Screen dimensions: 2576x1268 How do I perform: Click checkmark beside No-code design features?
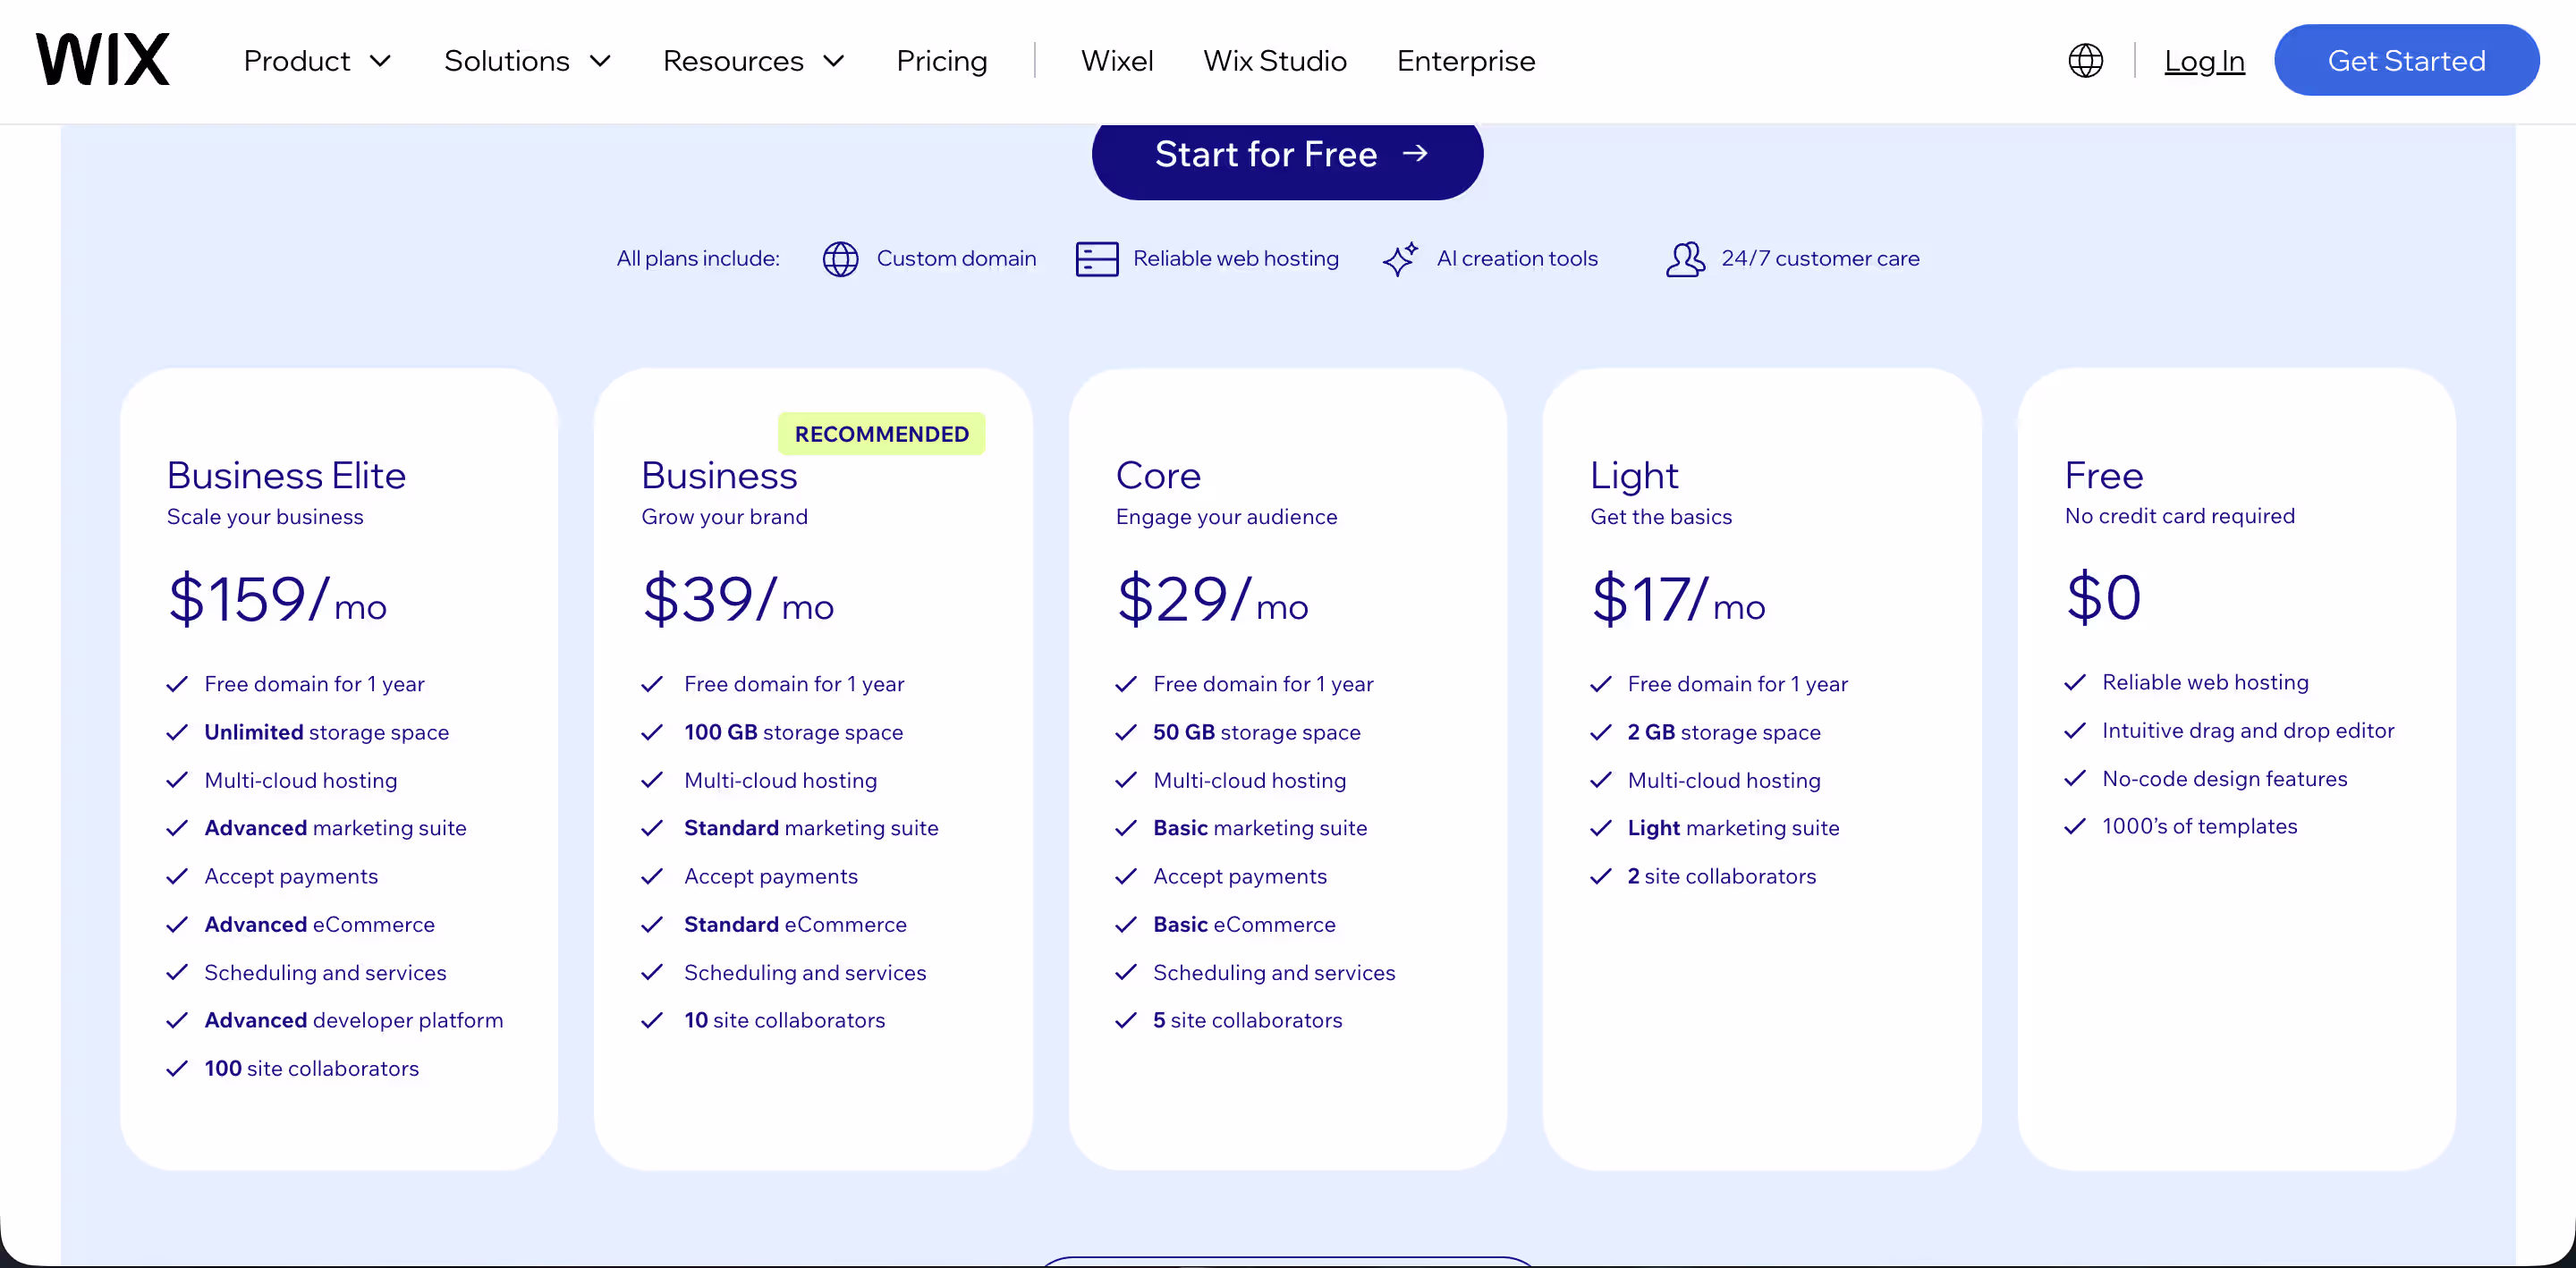(x=2075, y=779)
